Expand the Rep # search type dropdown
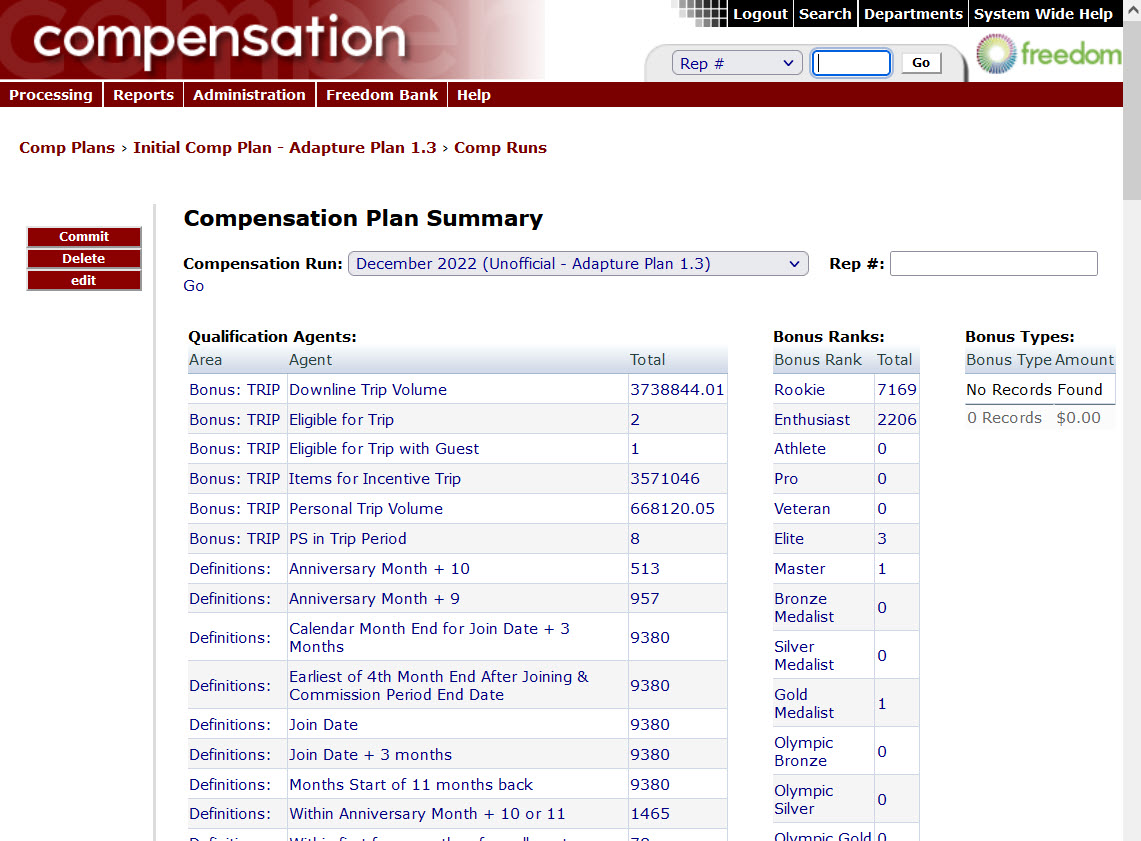 click(737, 63)
